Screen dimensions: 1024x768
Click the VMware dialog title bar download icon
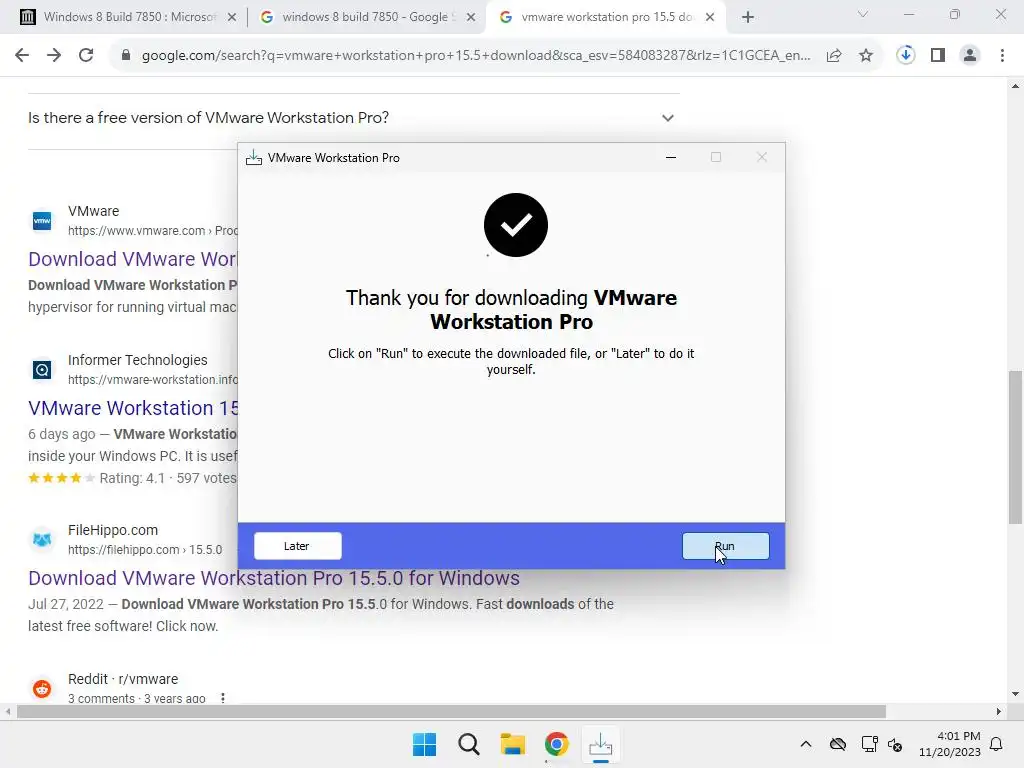[253, 157]
